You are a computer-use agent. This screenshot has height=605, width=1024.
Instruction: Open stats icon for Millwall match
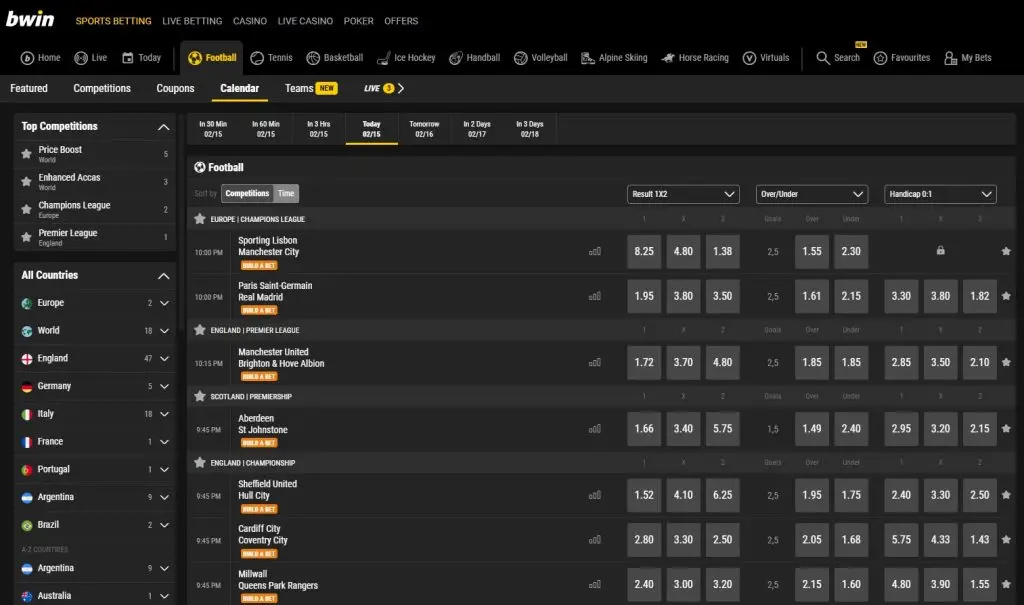point(595,585)
